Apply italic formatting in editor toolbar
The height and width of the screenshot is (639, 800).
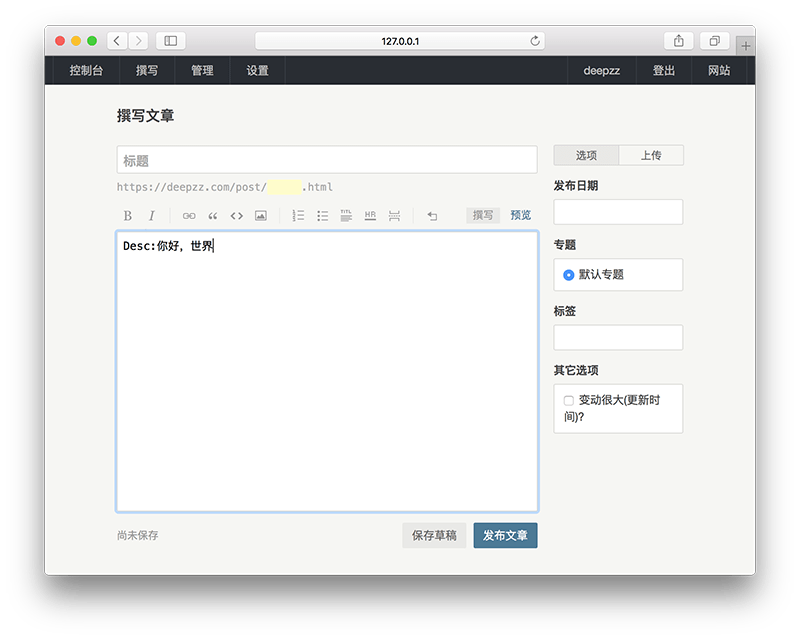tap(152, 215)
